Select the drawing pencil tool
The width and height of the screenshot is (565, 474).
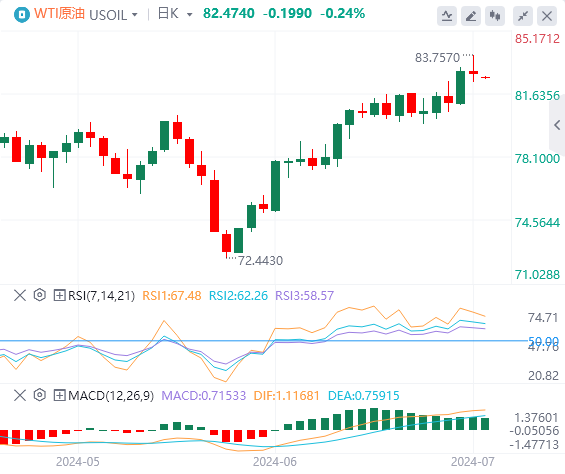[x=471, y=16]
